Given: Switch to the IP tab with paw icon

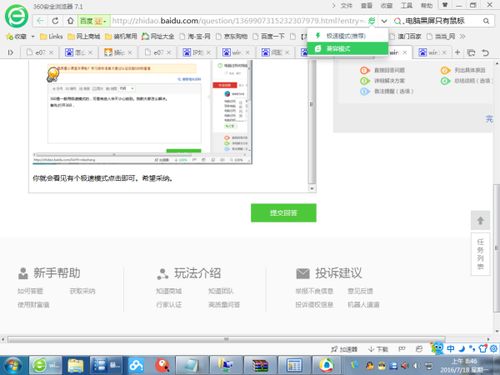Looking at the screenshot, I should point(197,52).
